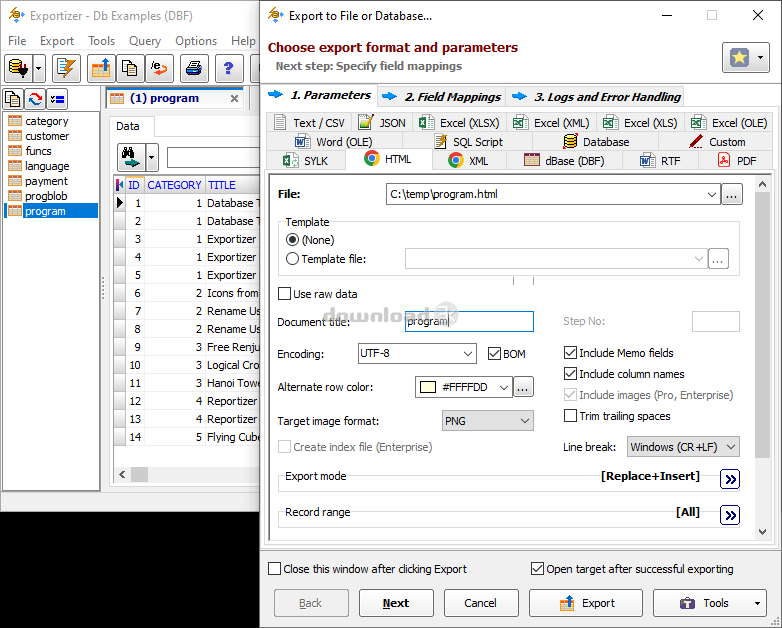The height and width of the screenshot is (628, 782).
Task: Select the Custom export format
Action: 717,142
